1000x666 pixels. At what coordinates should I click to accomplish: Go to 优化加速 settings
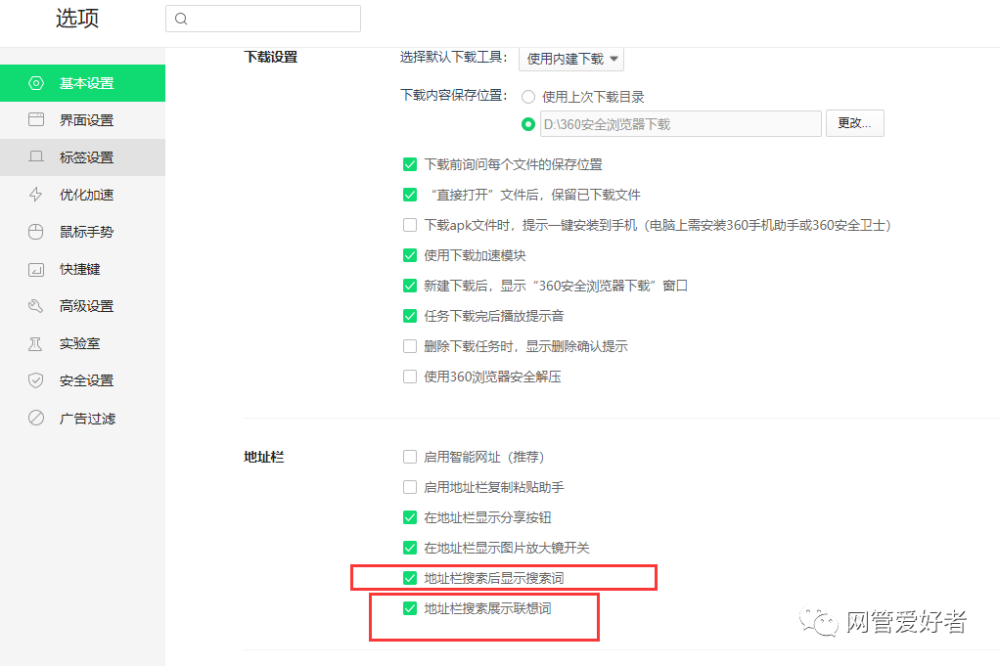[82, 195]
